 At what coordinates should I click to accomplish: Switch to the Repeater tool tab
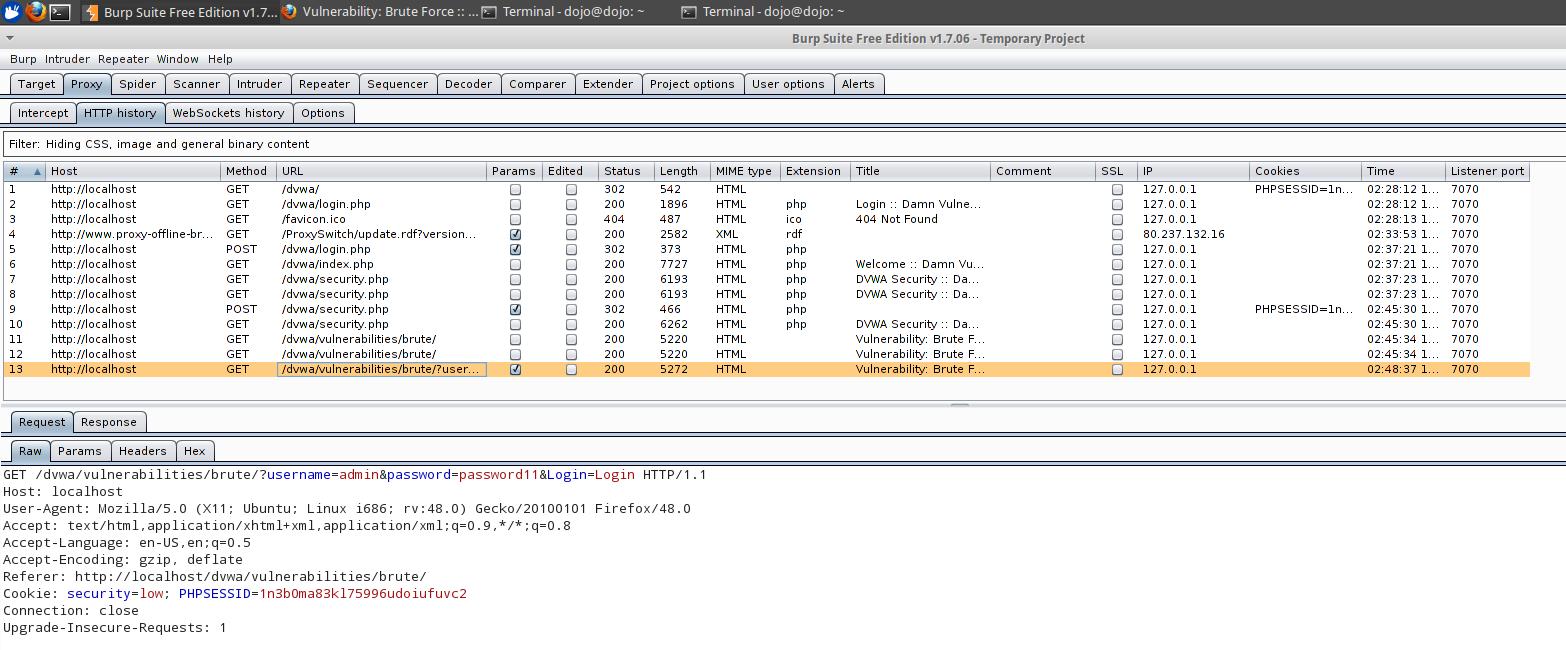[x=324, y=84]
